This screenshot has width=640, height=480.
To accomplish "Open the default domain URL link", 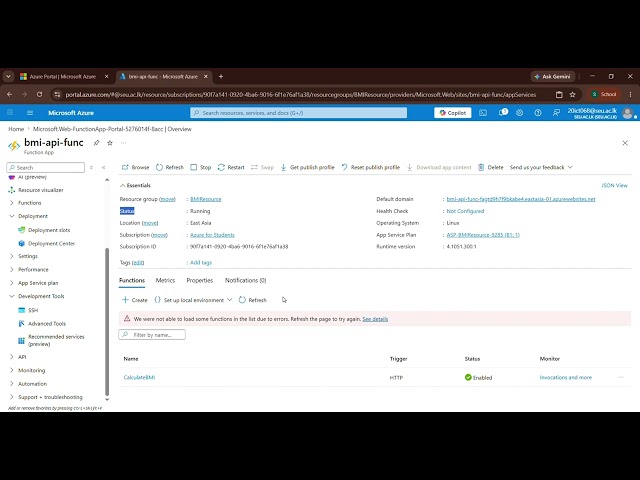I will coord(521,199).
